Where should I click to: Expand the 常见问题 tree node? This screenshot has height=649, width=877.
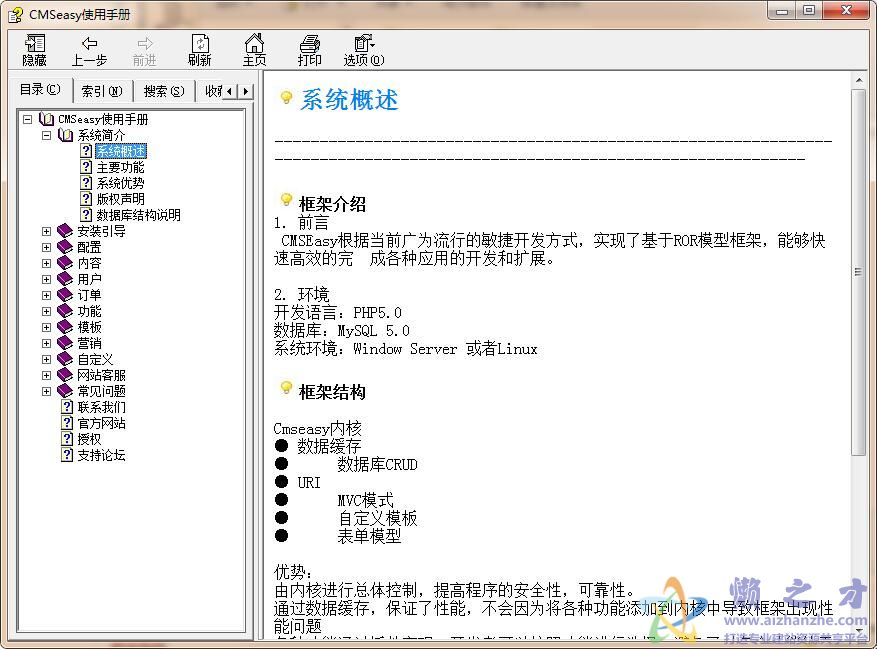pos(46,390)
